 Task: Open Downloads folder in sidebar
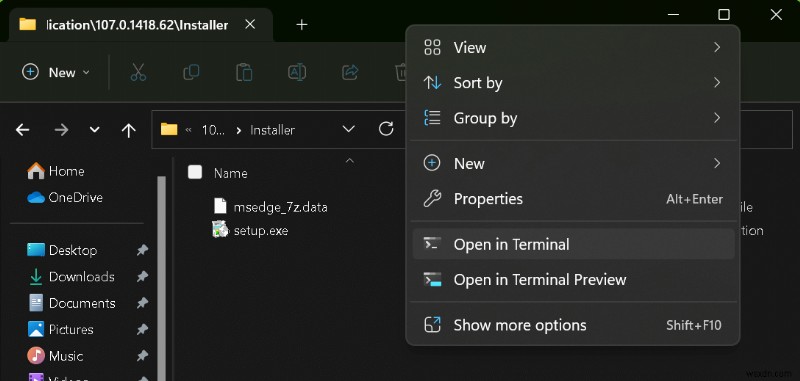(x=70, y=277)
